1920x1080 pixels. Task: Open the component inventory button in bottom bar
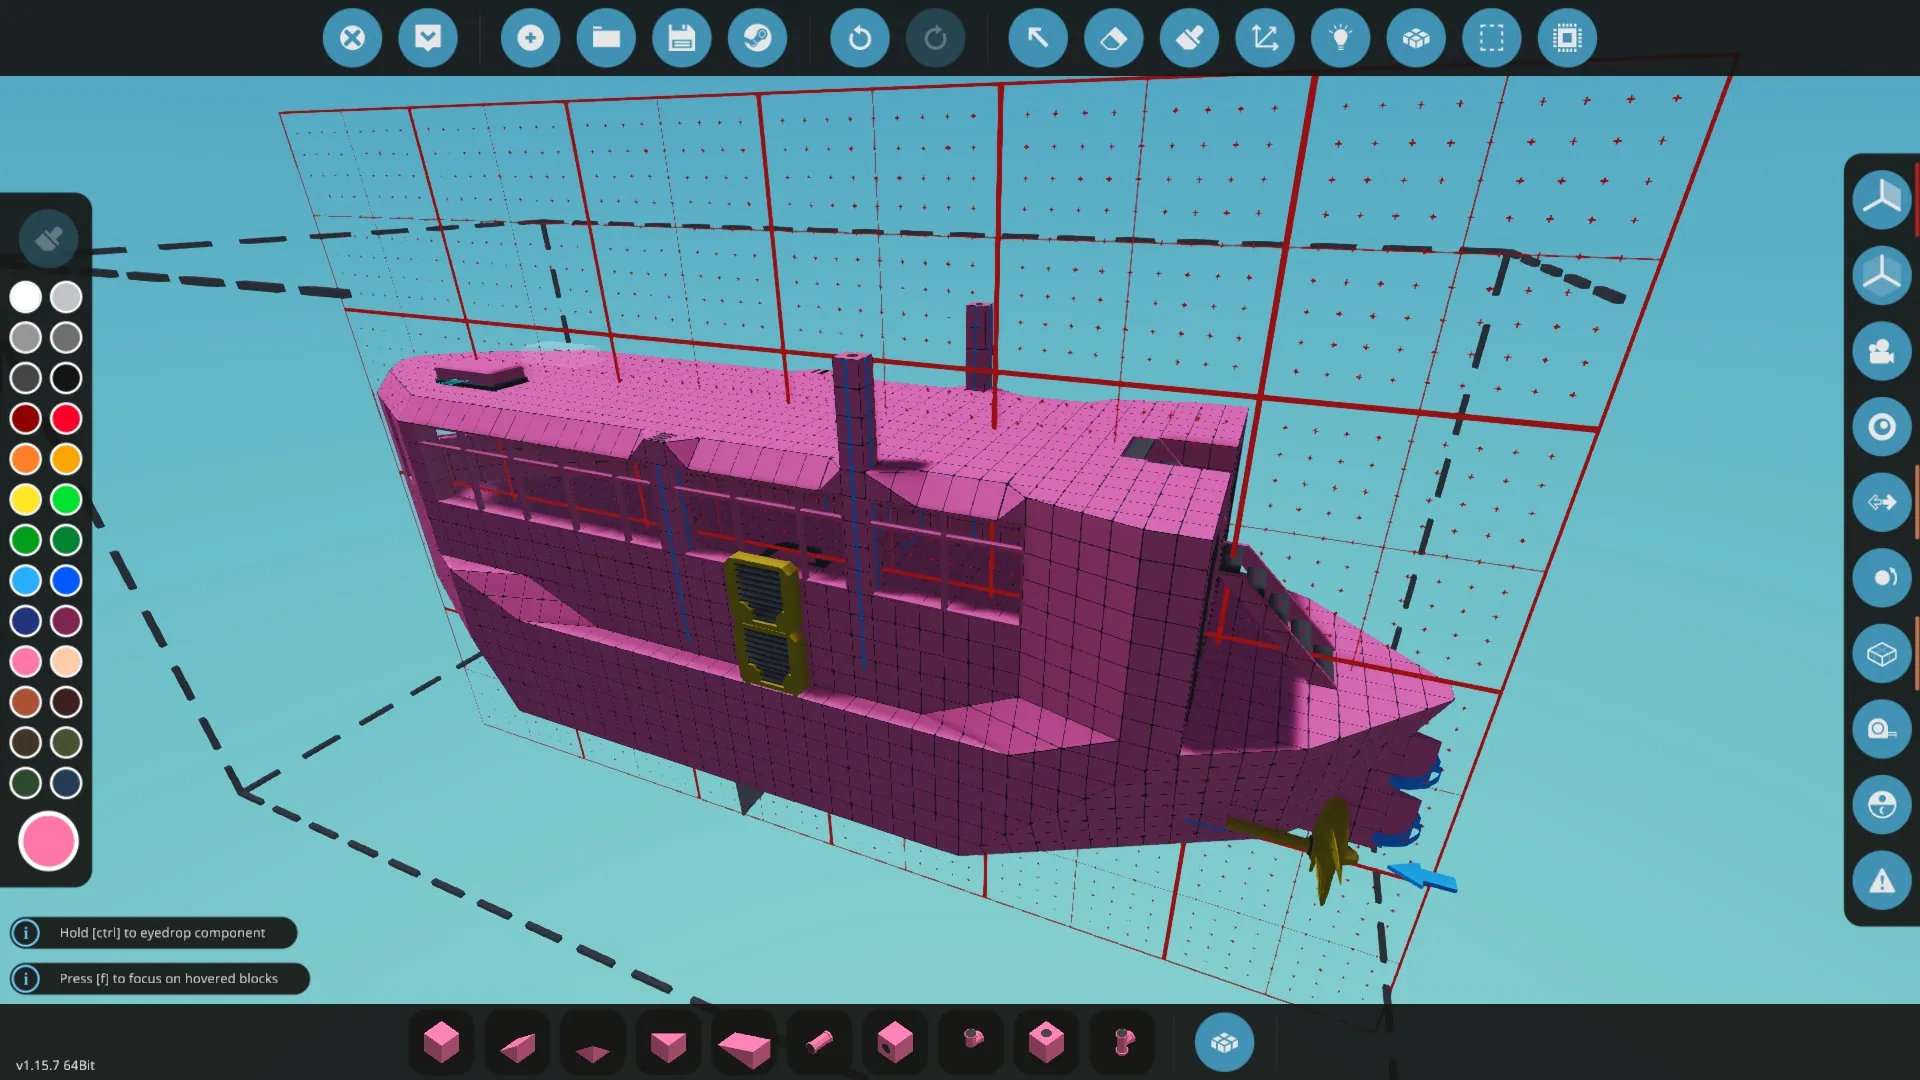[1224, 1043]
